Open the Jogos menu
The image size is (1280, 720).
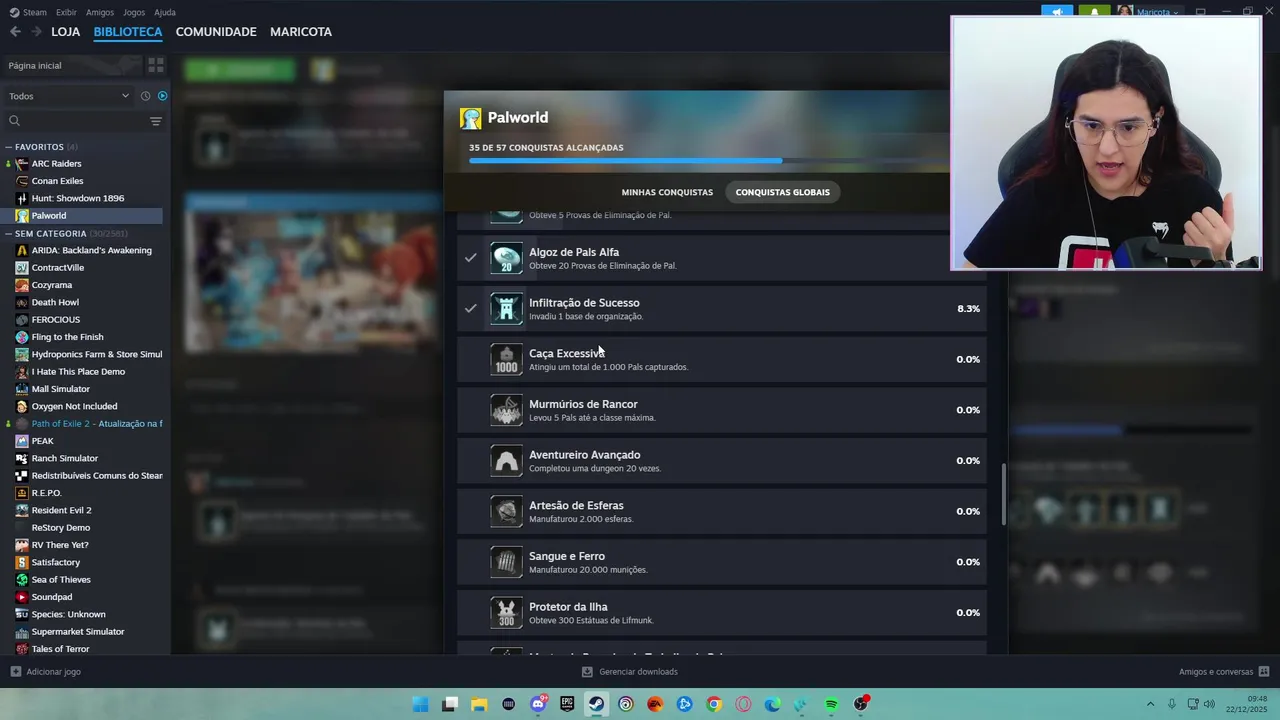point(134,12)
